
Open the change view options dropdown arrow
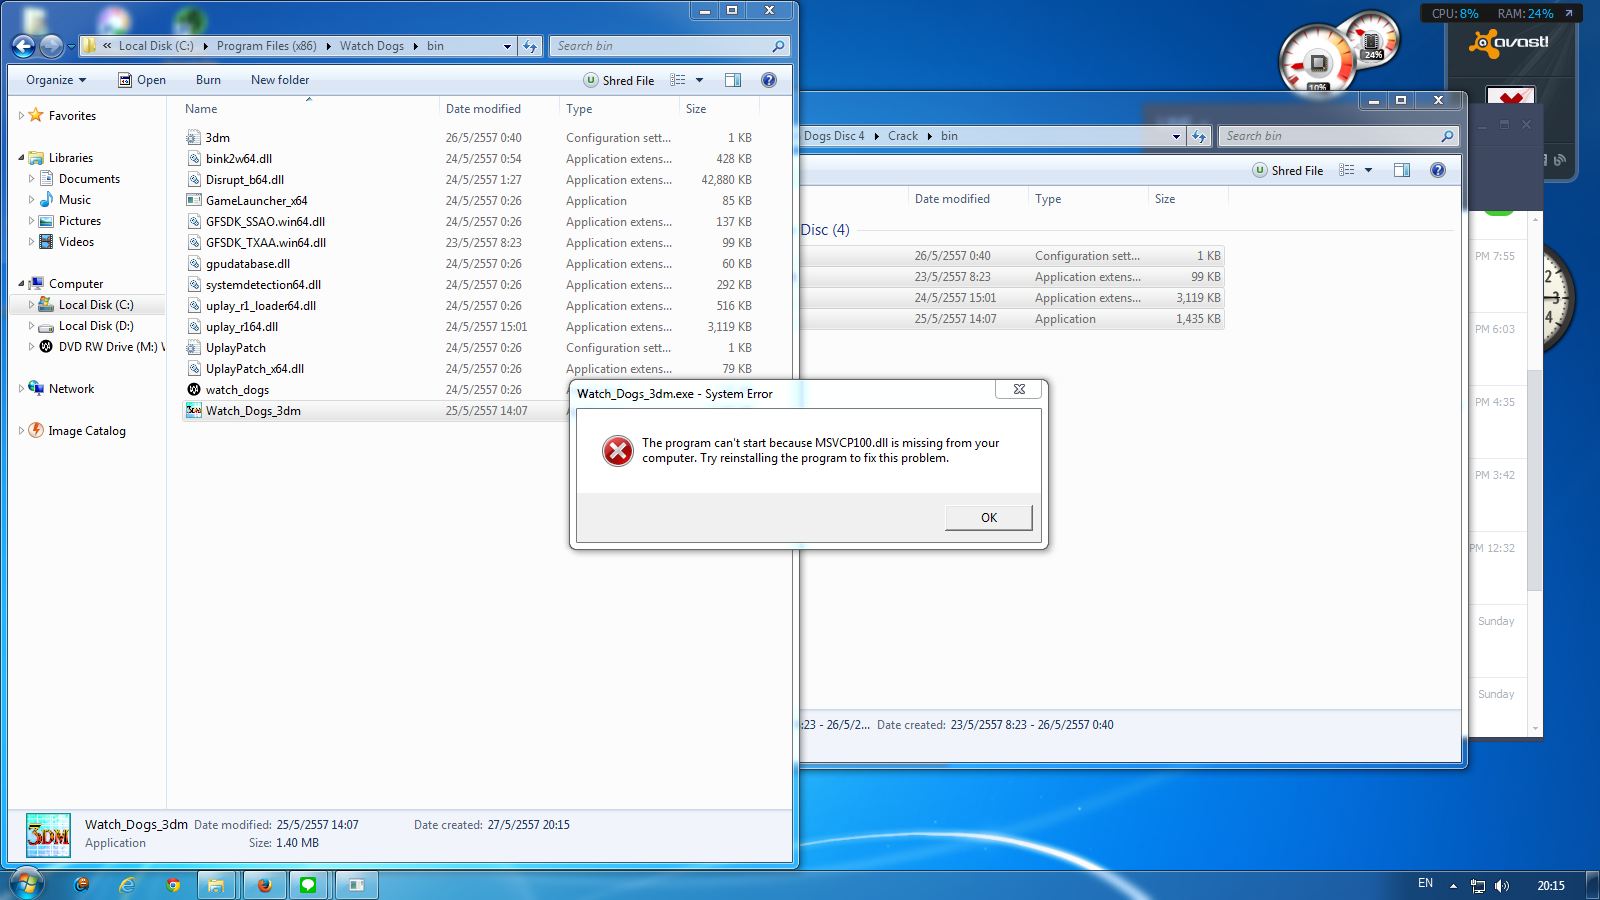point(699,80)
